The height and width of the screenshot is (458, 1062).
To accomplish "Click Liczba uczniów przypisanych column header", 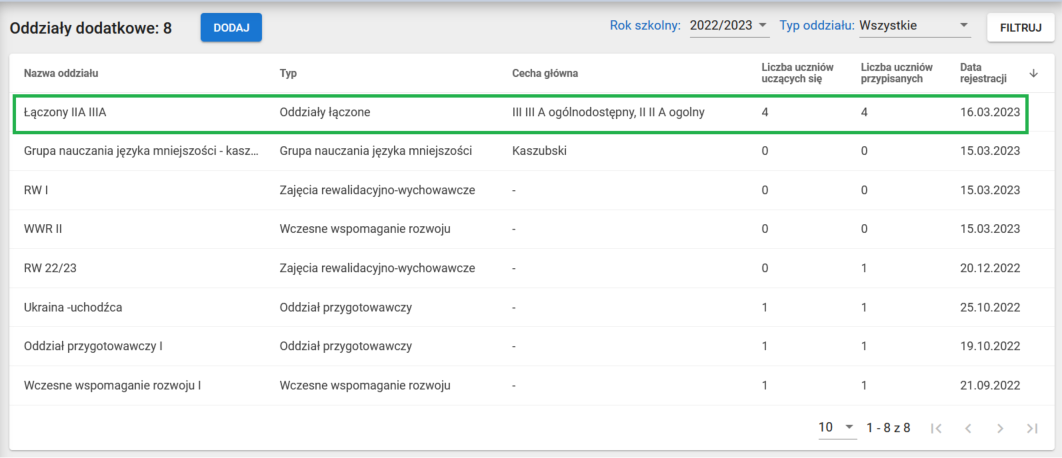I will [896, 73].
